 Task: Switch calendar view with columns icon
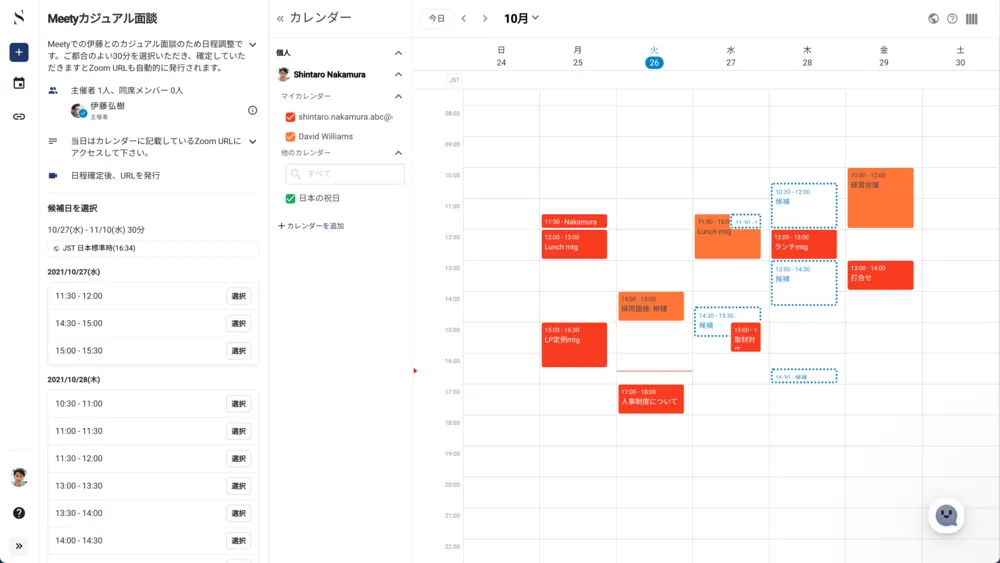971,18
